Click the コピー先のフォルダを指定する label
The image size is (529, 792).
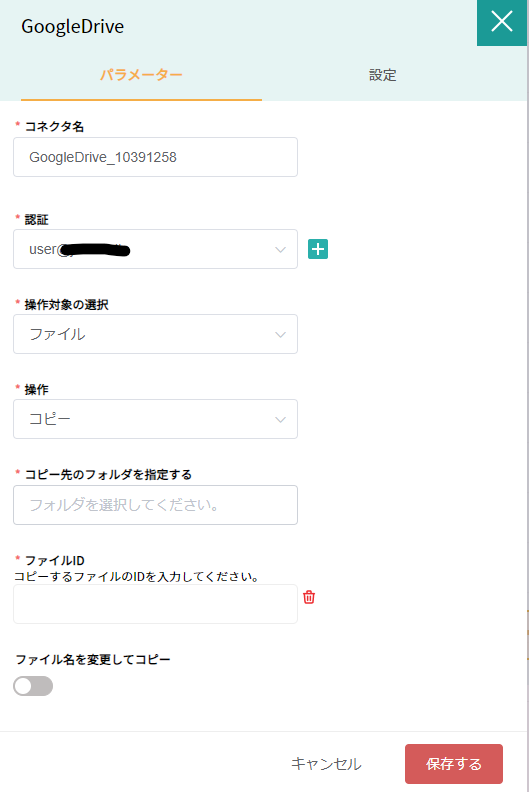(x=108, y=474)
